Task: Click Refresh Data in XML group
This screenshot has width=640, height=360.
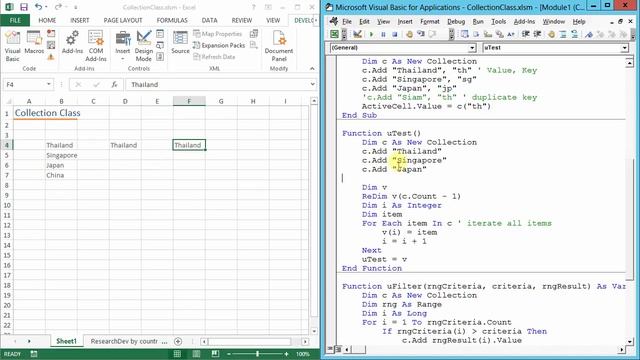Action: pos(214,57)
